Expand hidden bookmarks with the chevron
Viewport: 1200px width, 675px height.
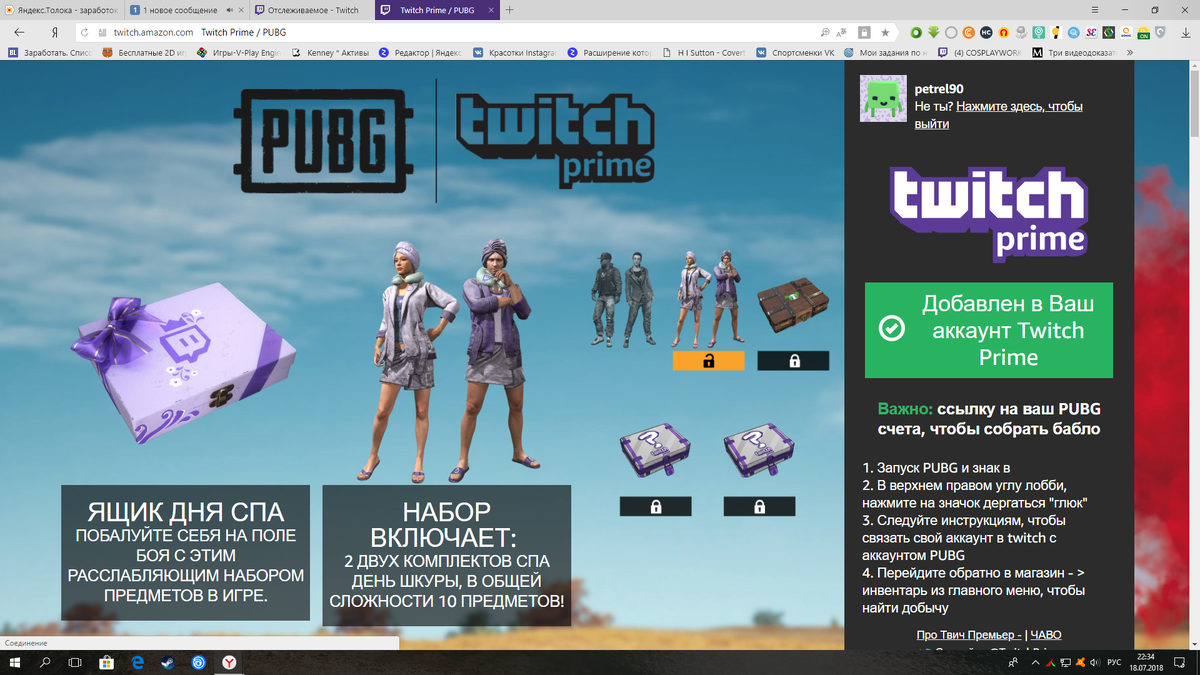[x=1132, y=52]
